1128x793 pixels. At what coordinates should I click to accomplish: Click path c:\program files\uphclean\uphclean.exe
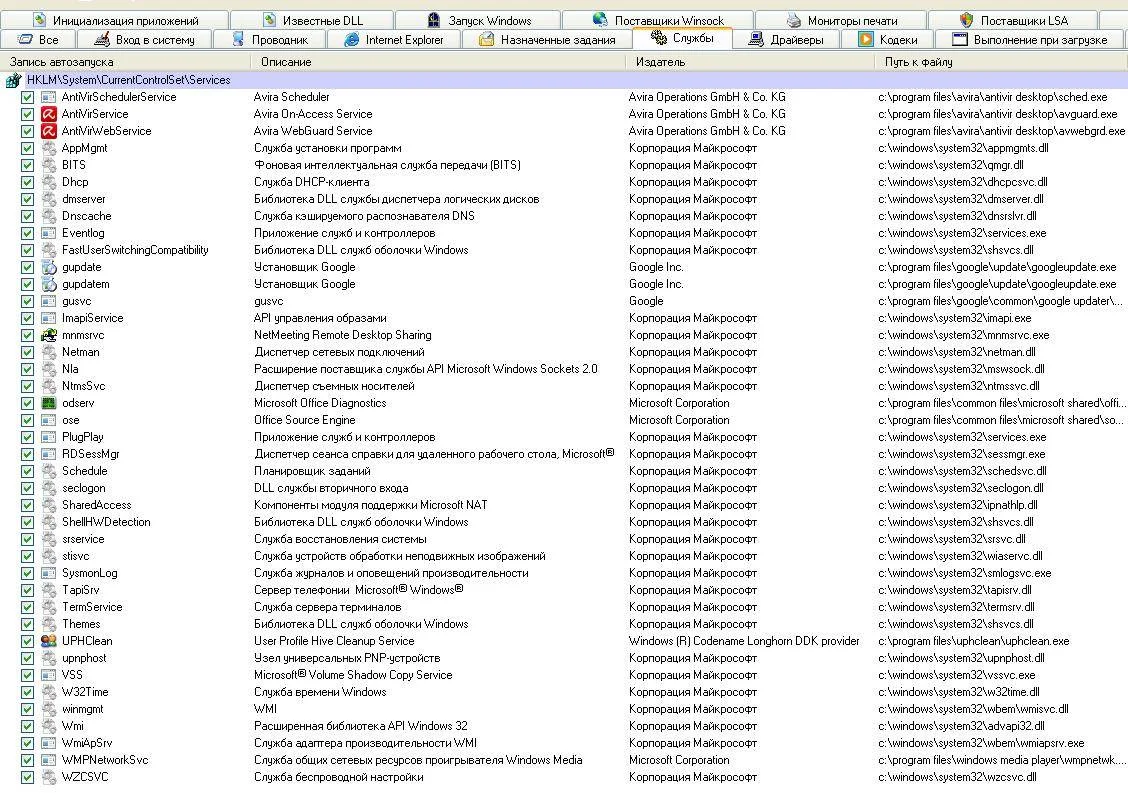[x=973, y=640]
